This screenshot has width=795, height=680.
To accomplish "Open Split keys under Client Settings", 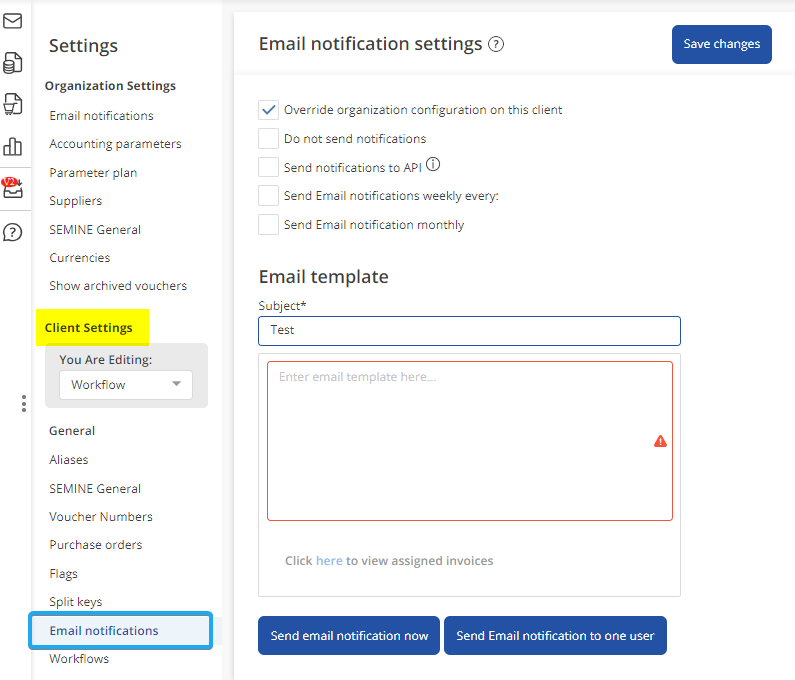I will [76, 602].
